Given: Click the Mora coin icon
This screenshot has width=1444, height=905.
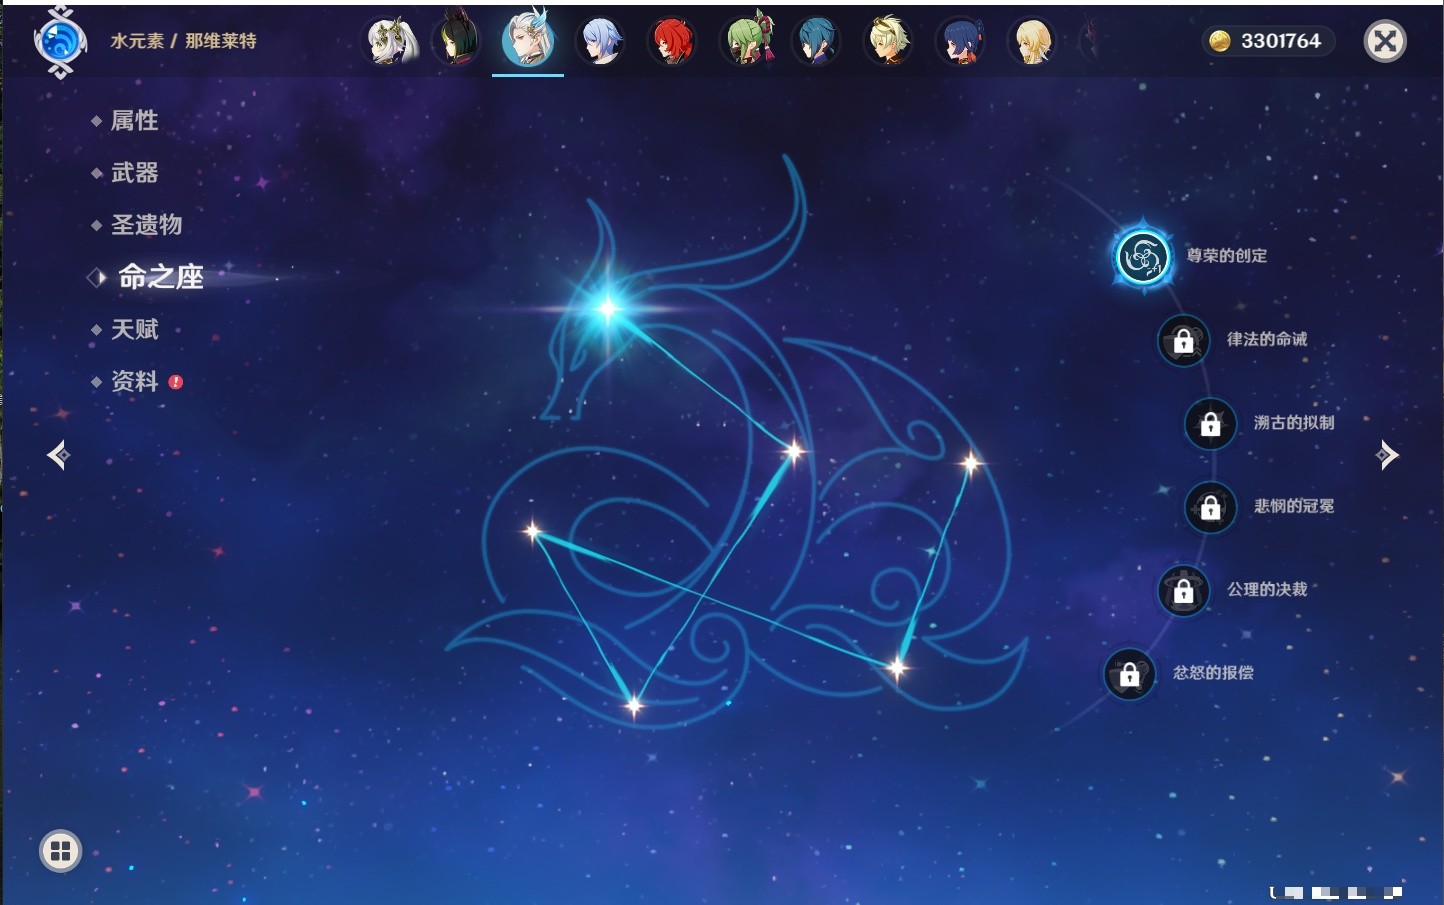Looking at the screenshot, I should 1220,41.
